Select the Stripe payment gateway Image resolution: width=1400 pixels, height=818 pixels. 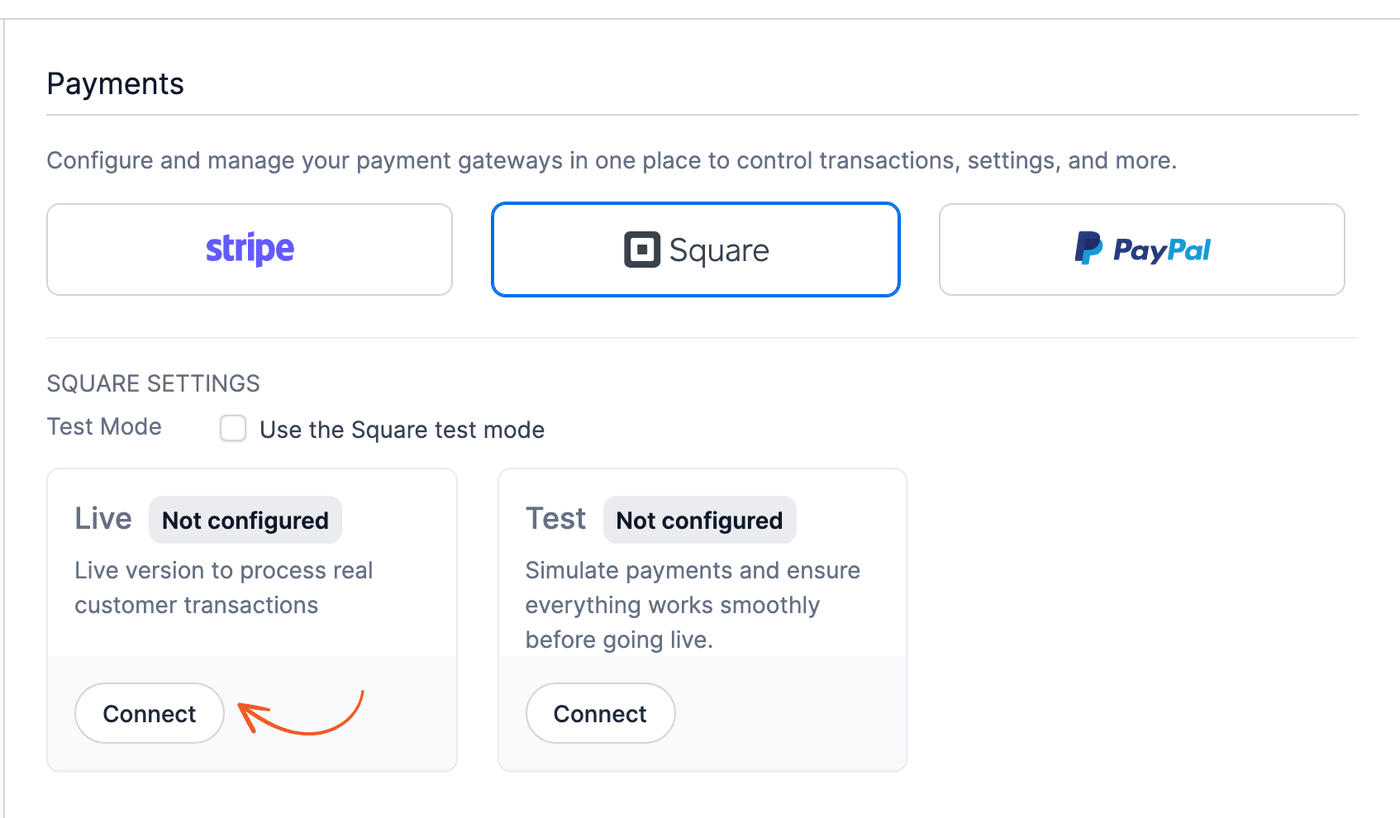point(249,250)
